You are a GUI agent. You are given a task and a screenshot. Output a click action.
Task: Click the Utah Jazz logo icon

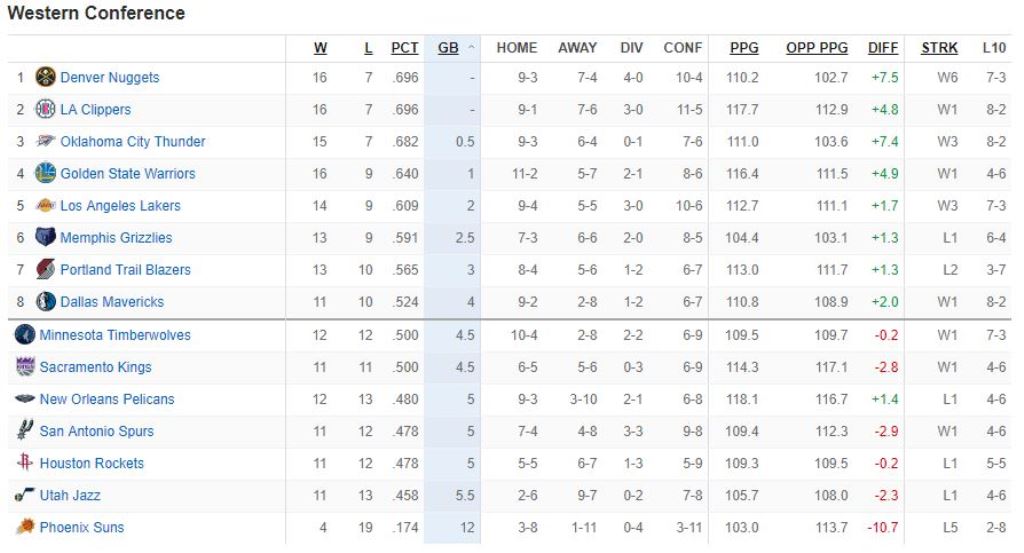tap(25, 495)
